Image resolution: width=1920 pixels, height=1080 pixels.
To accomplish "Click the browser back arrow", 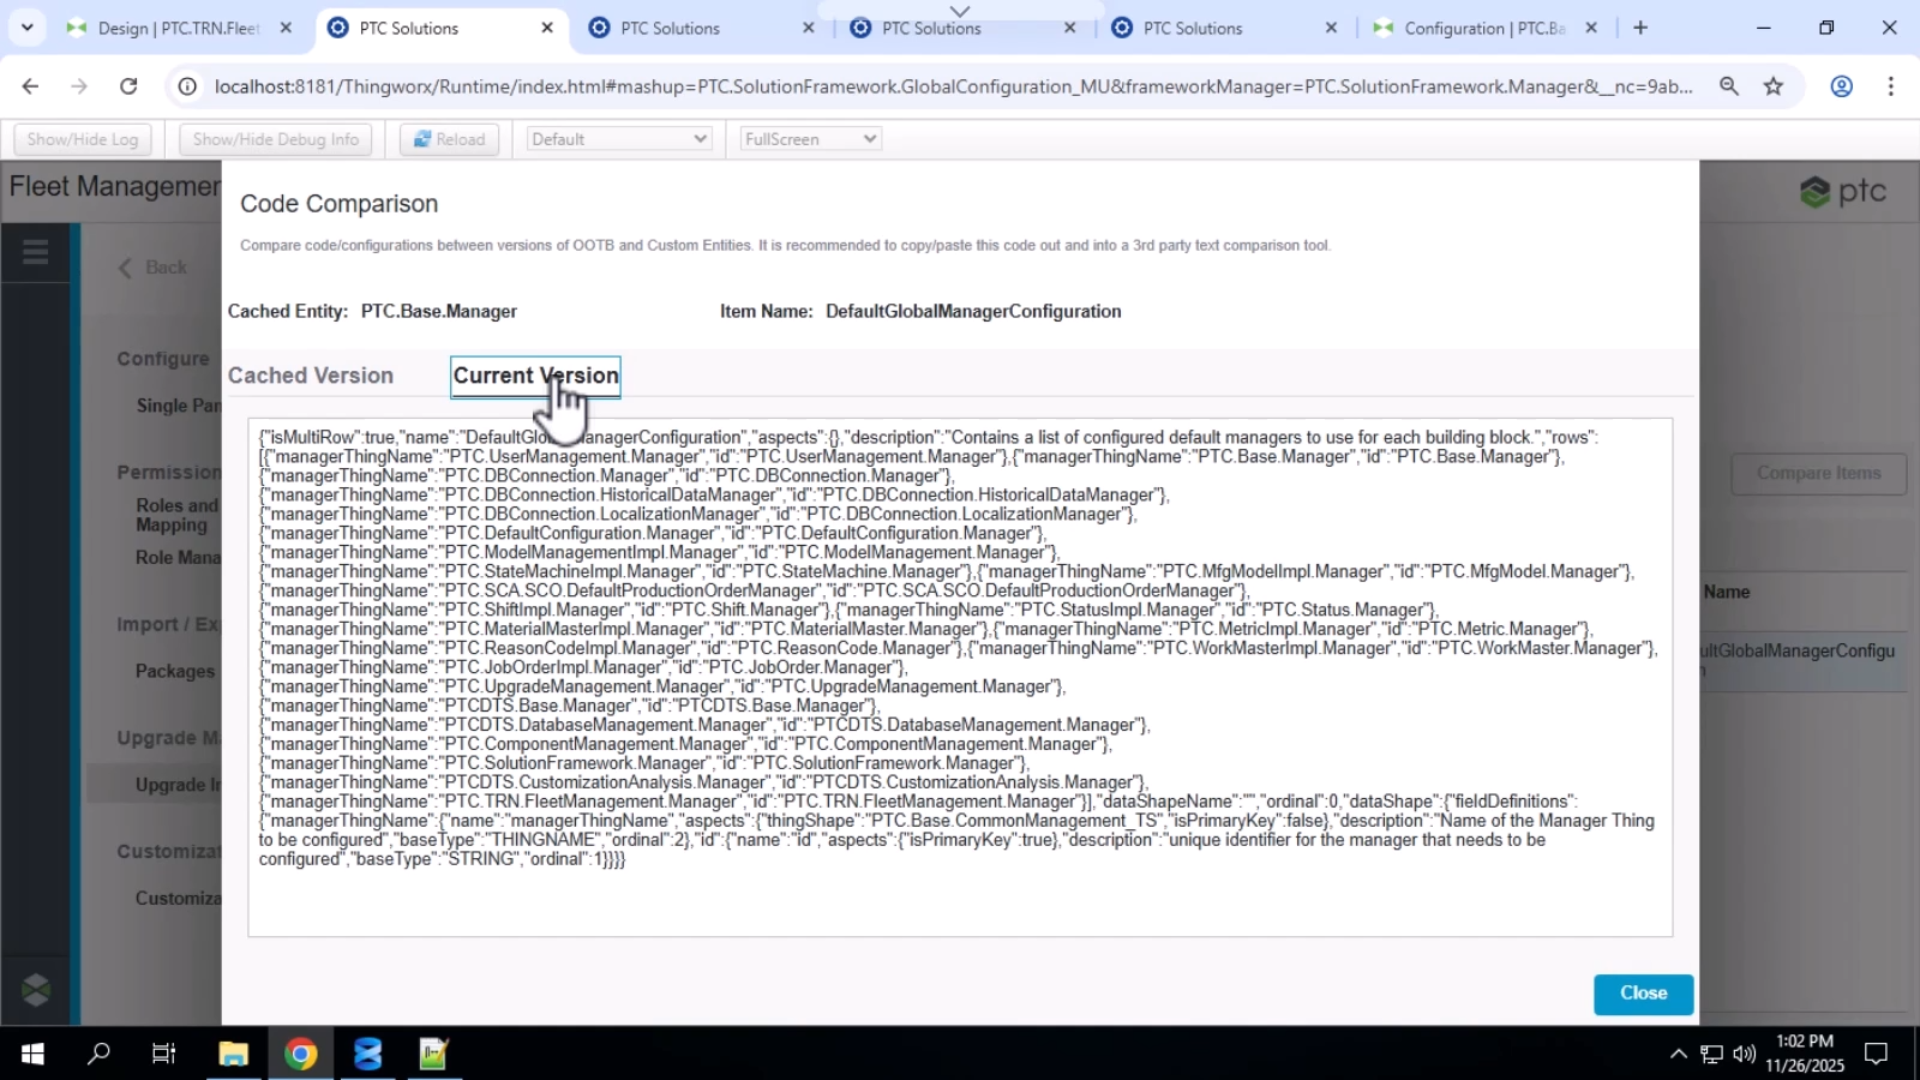I will pos(30,86).
